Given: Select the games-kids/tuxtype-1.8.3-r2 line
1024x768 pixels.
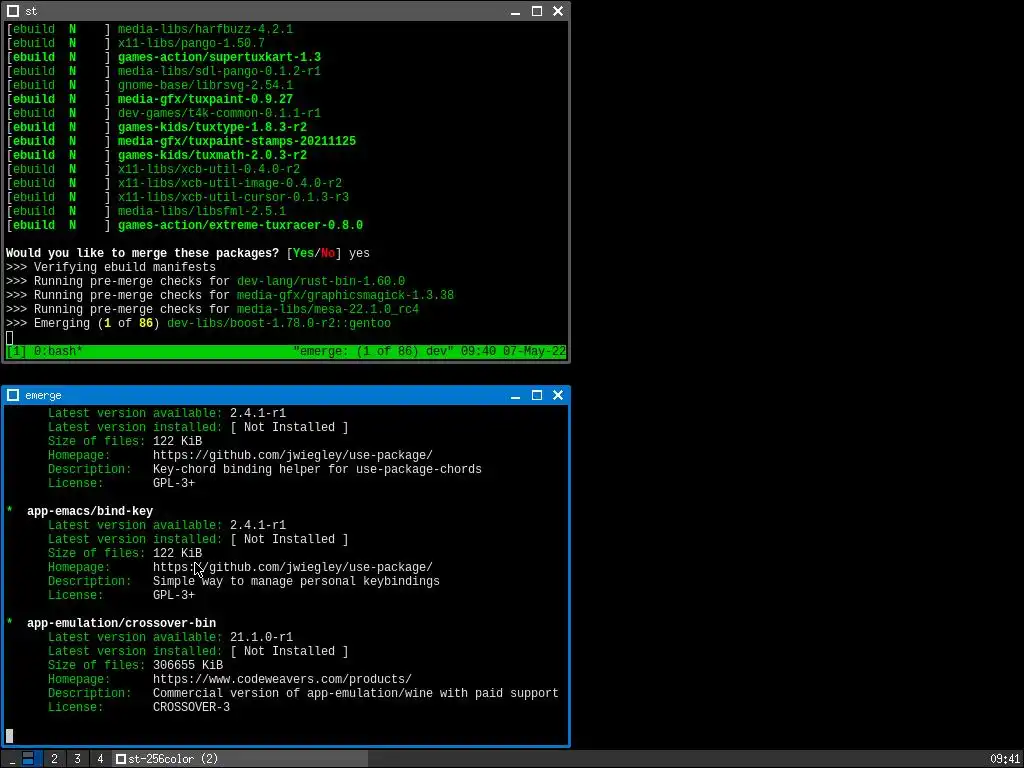Looking at the screenshot, I should point(212,127).
